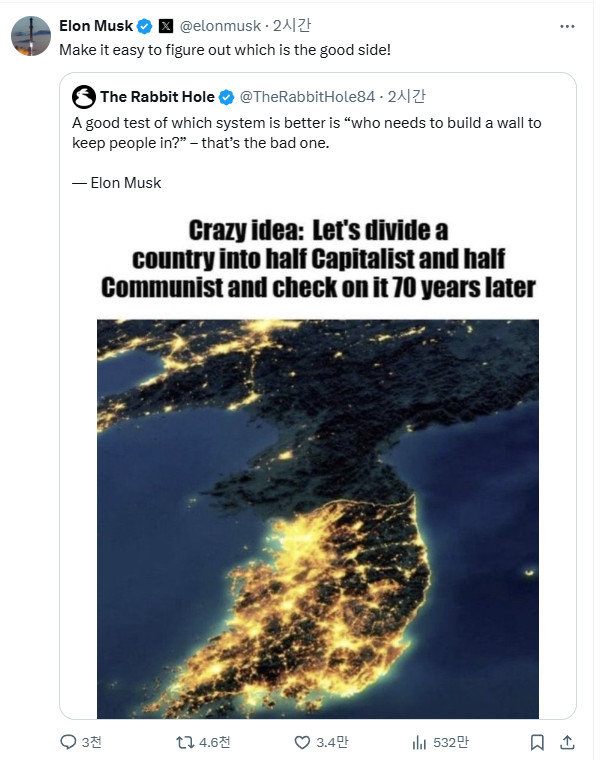Open view analytics bar chart icon
The height and width of the screenshot is (760, 608).
click(x=420, y=742)
